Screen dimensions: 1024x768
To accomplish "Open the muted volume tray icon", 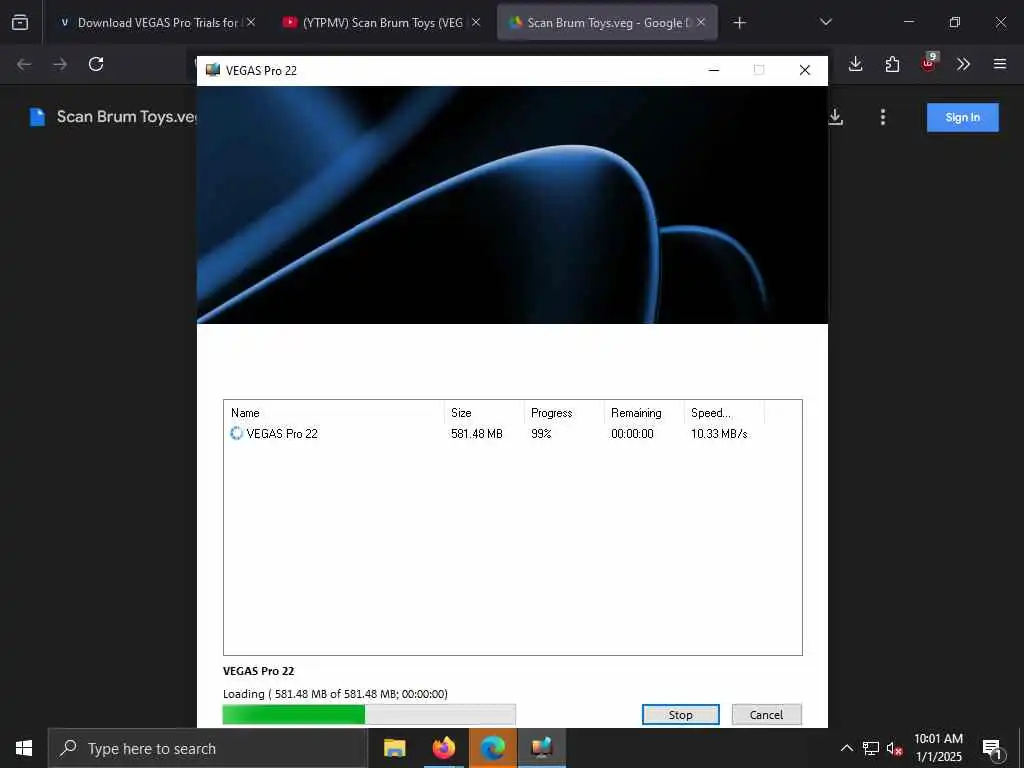I will tap(894, 749).
